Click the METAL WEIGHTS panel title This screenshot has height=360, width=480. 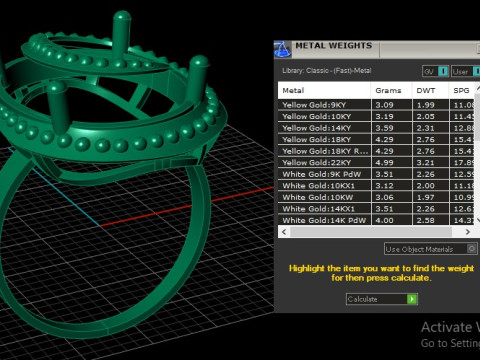(x=334, y=46)
